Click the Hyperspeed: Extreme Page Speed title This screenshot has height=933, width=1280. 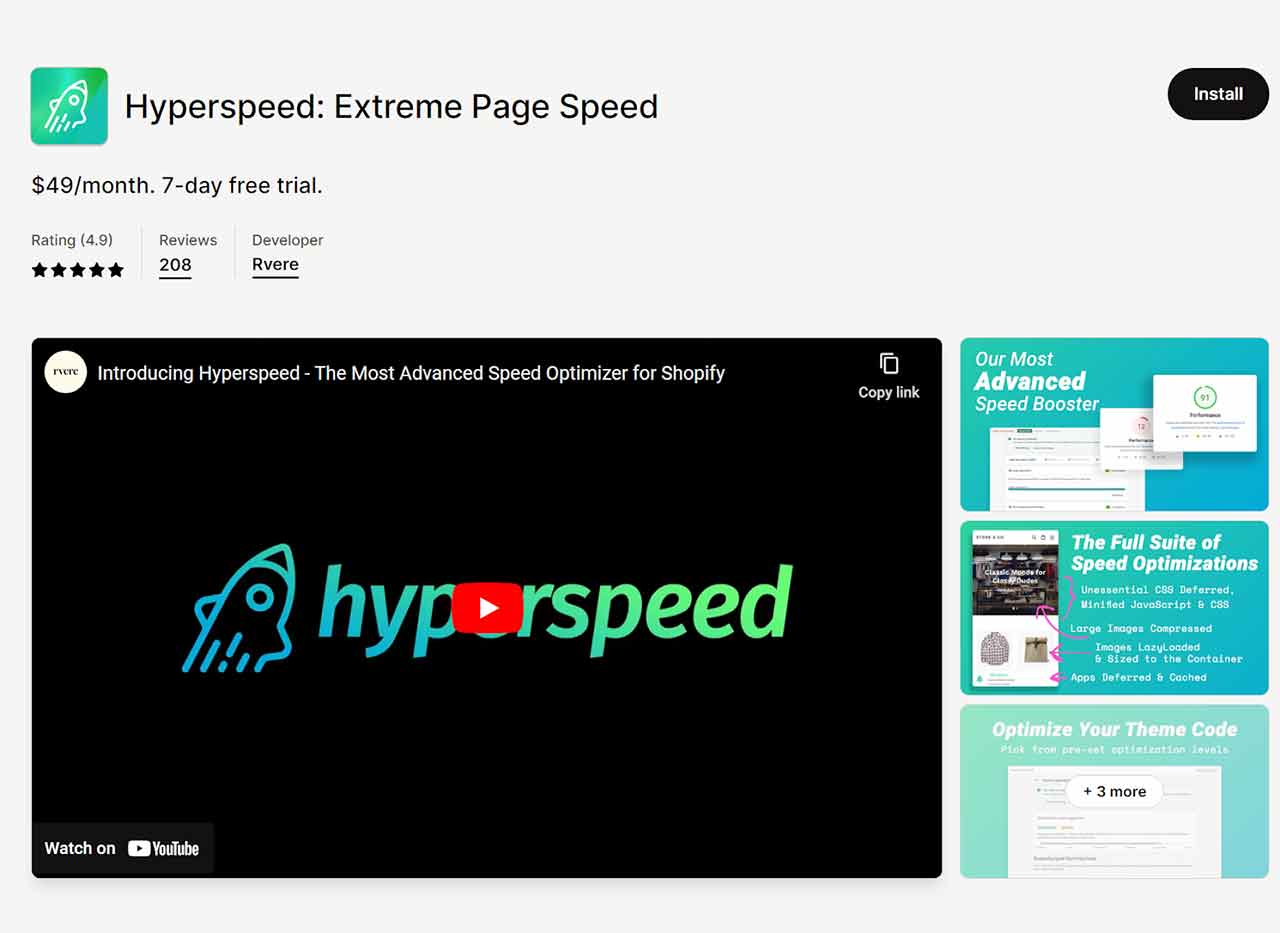click(x=391, y=106)
